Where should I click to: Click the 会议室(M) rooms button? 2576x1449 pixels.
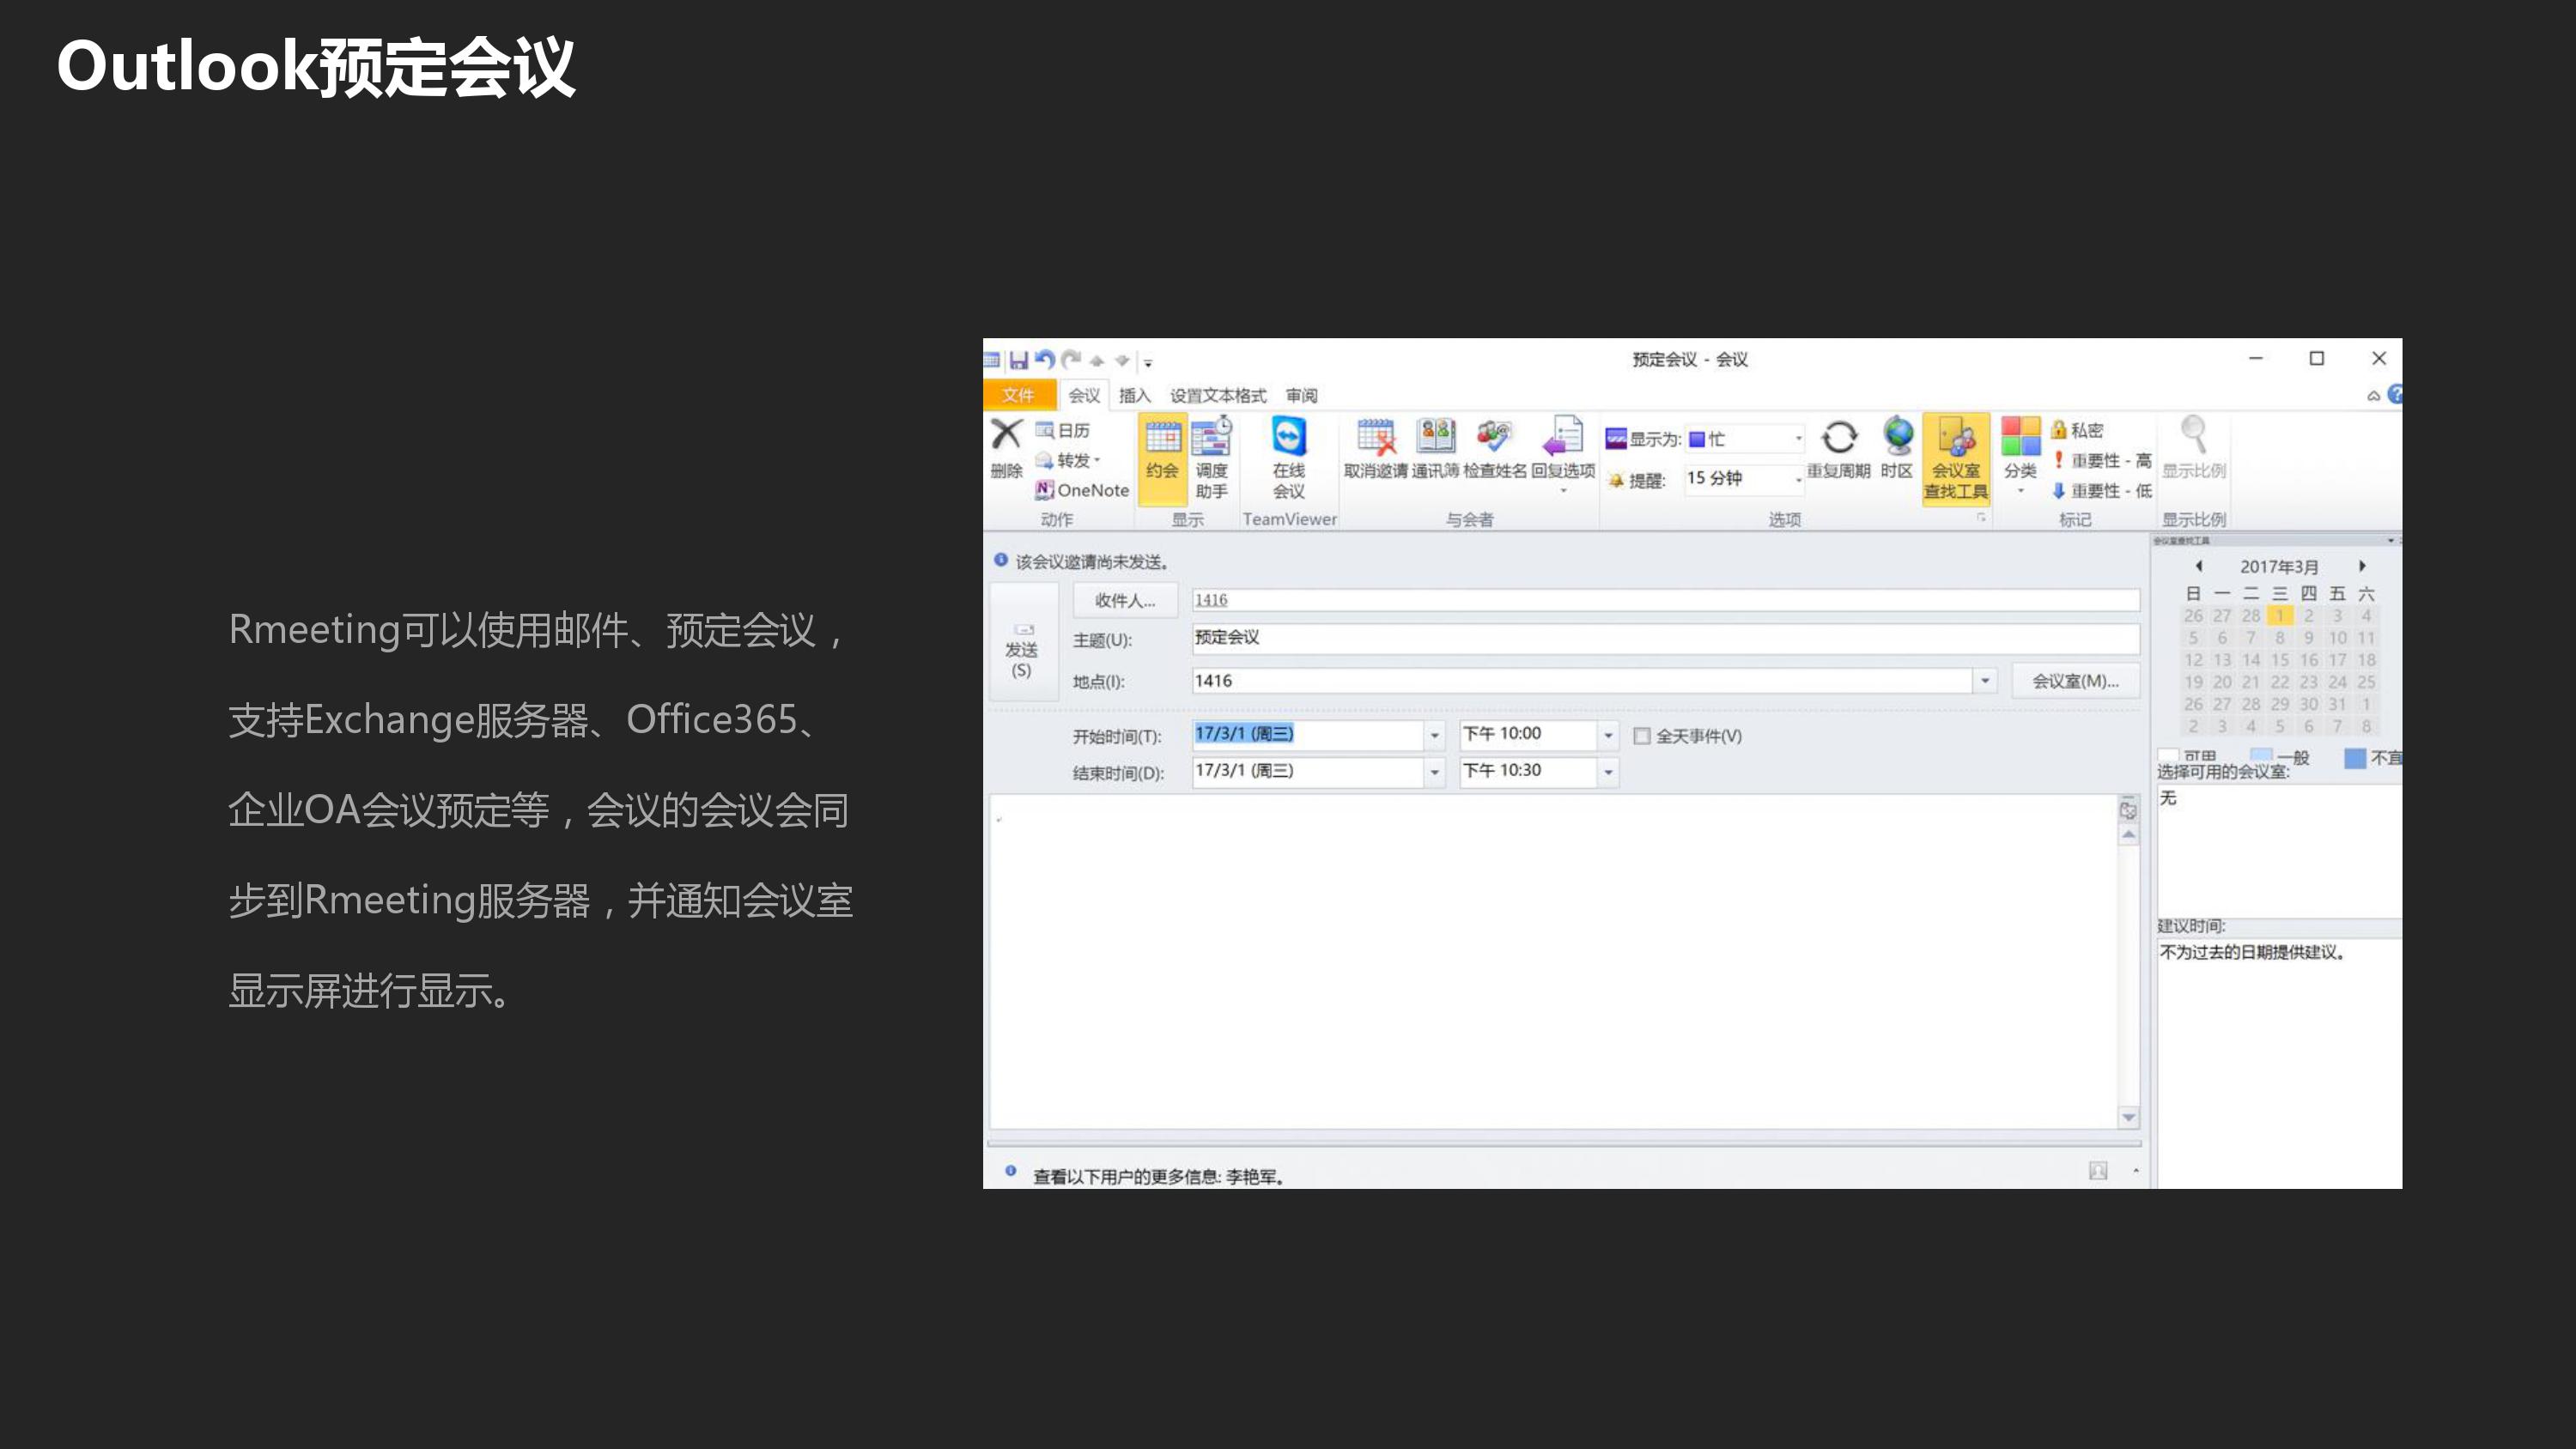point(2075,681)
